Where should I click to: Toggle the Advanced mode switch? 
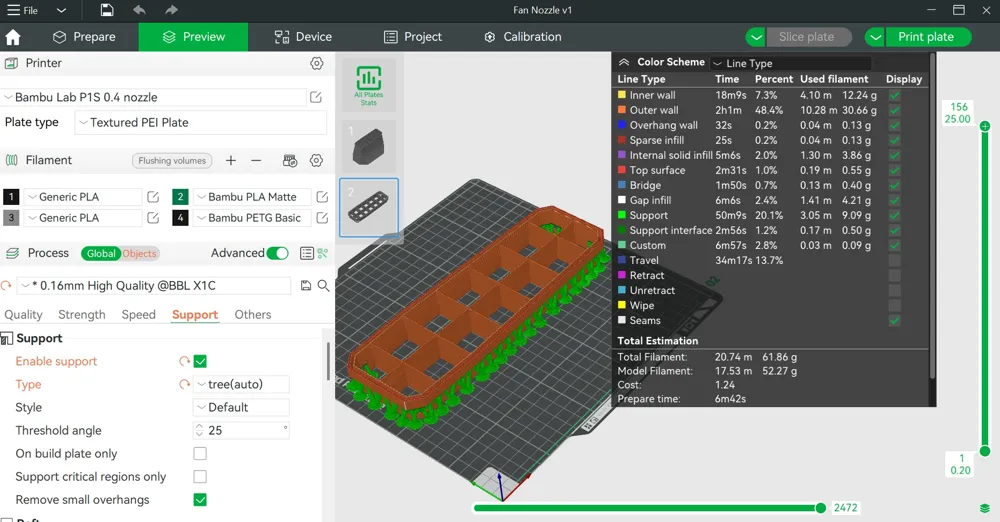(x=277, y=253)
